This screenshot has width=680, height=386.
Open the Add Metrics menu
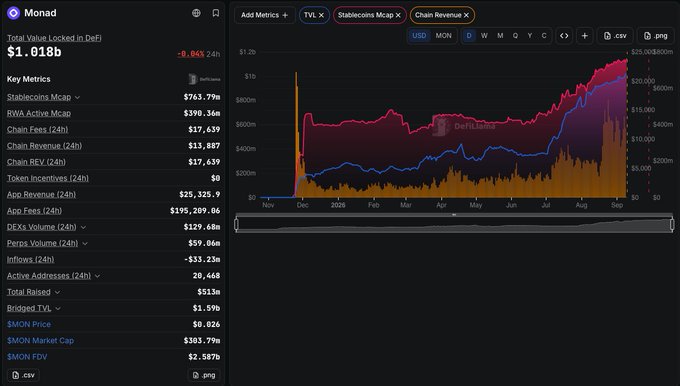(x=265, y=15)
